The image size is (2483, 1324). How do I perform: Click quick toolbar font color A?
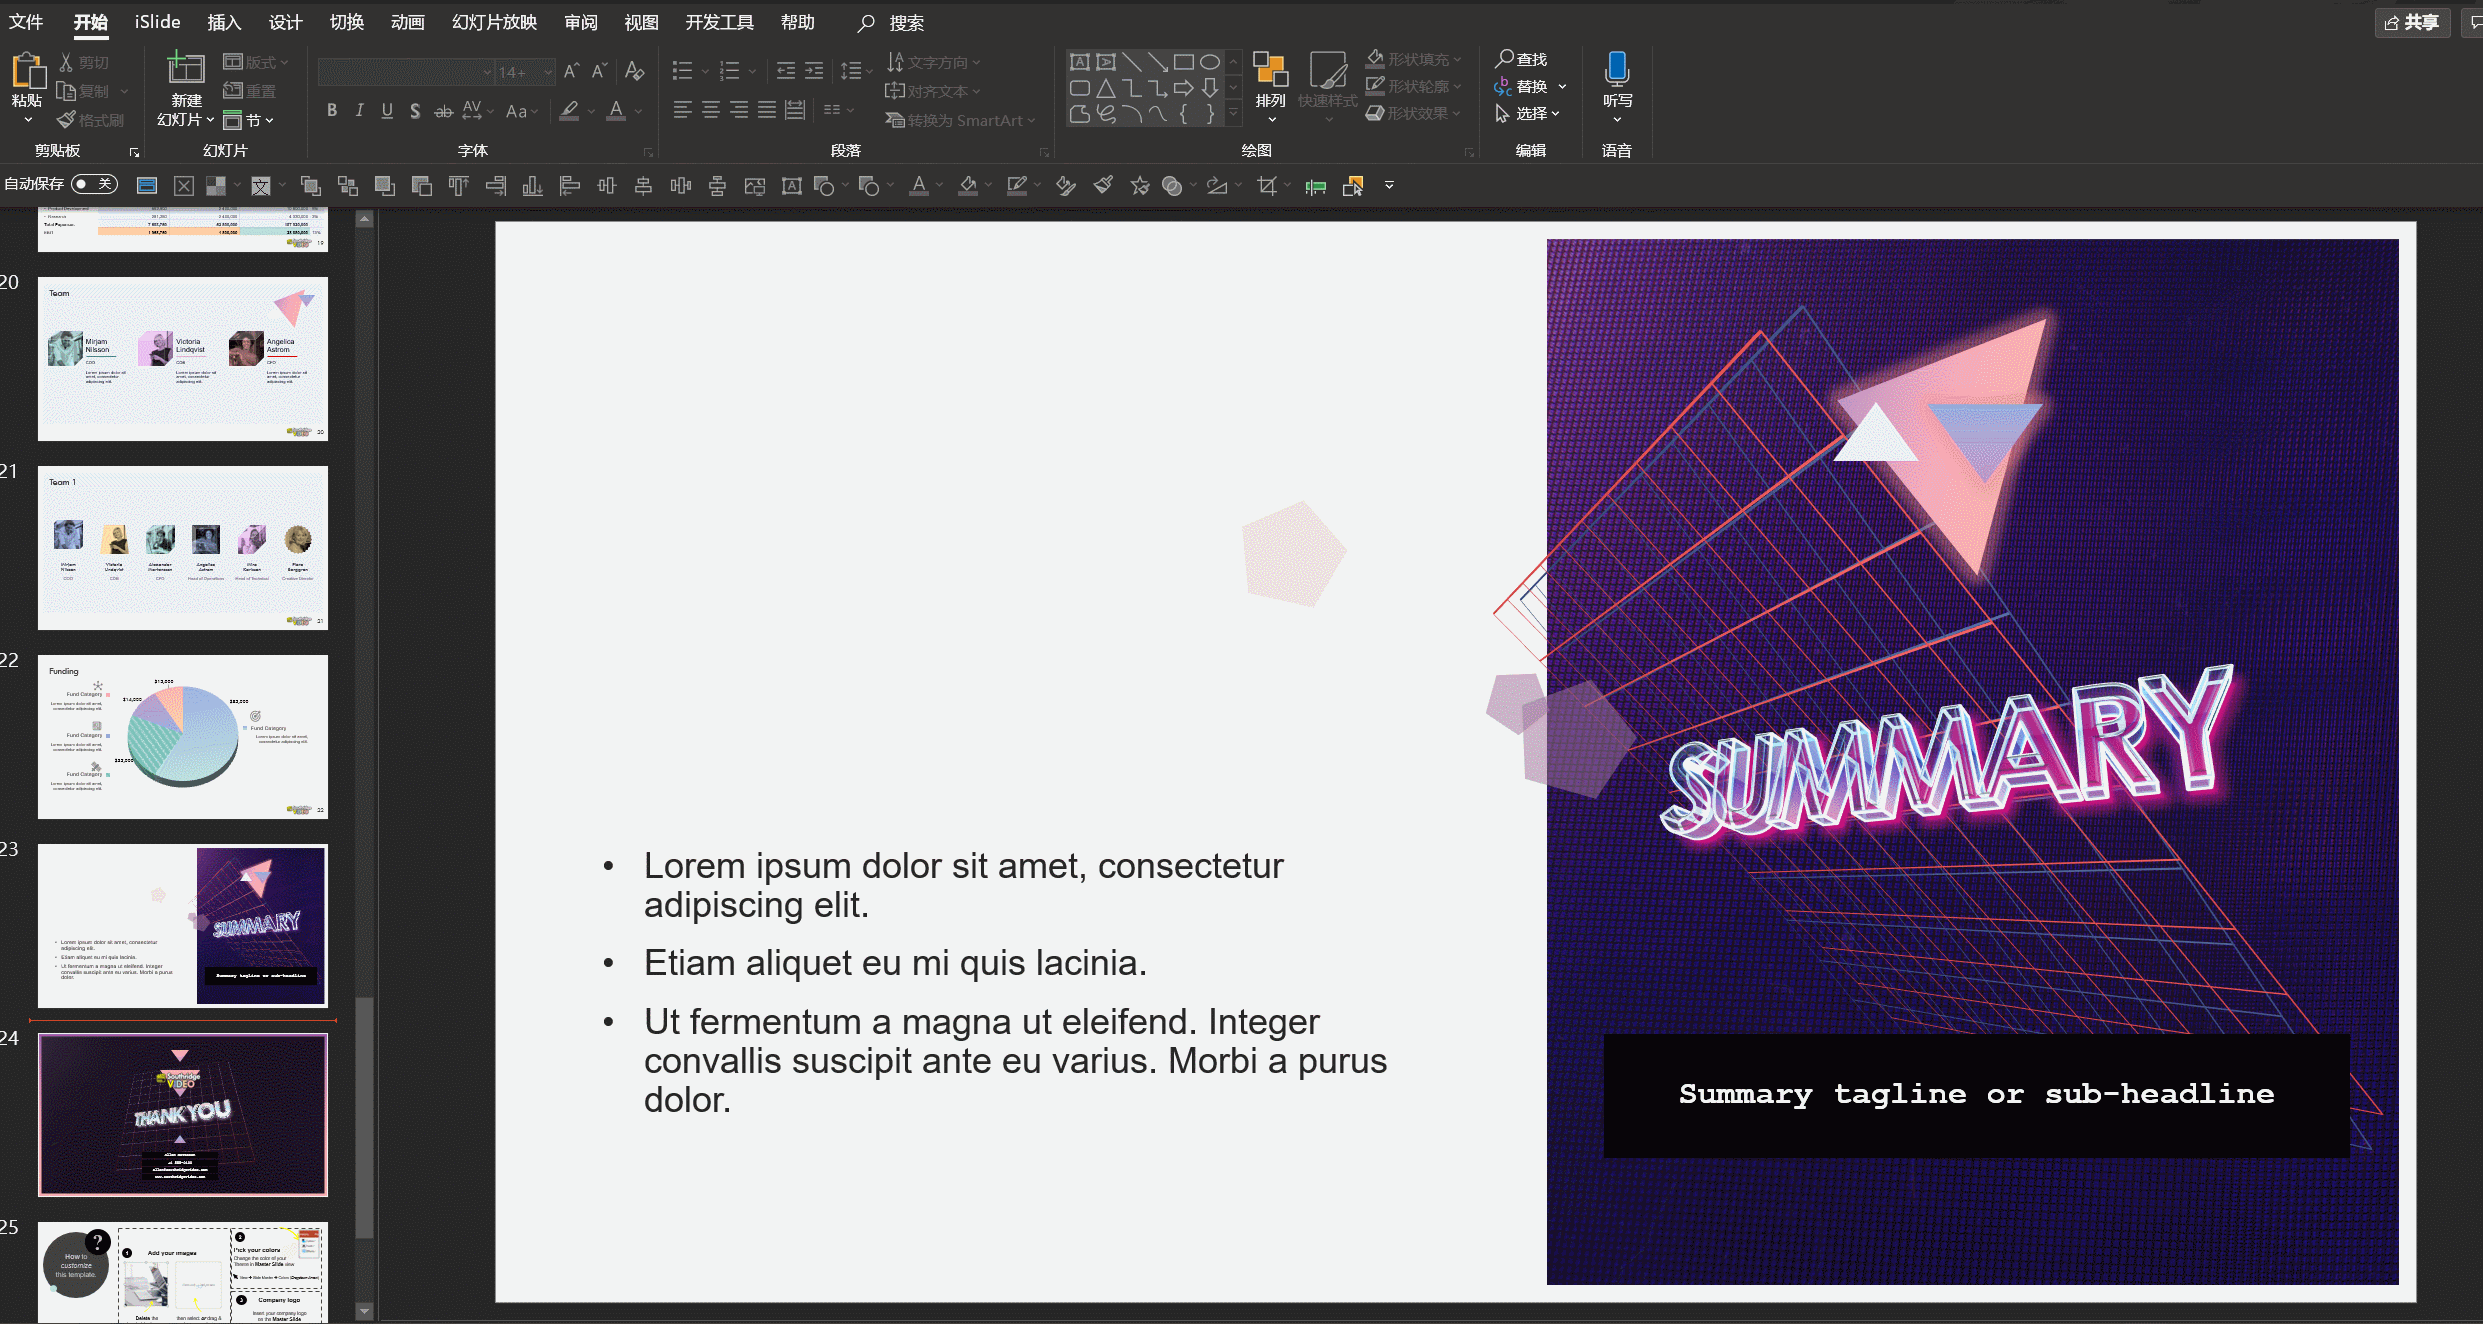(x=919, y=186)
